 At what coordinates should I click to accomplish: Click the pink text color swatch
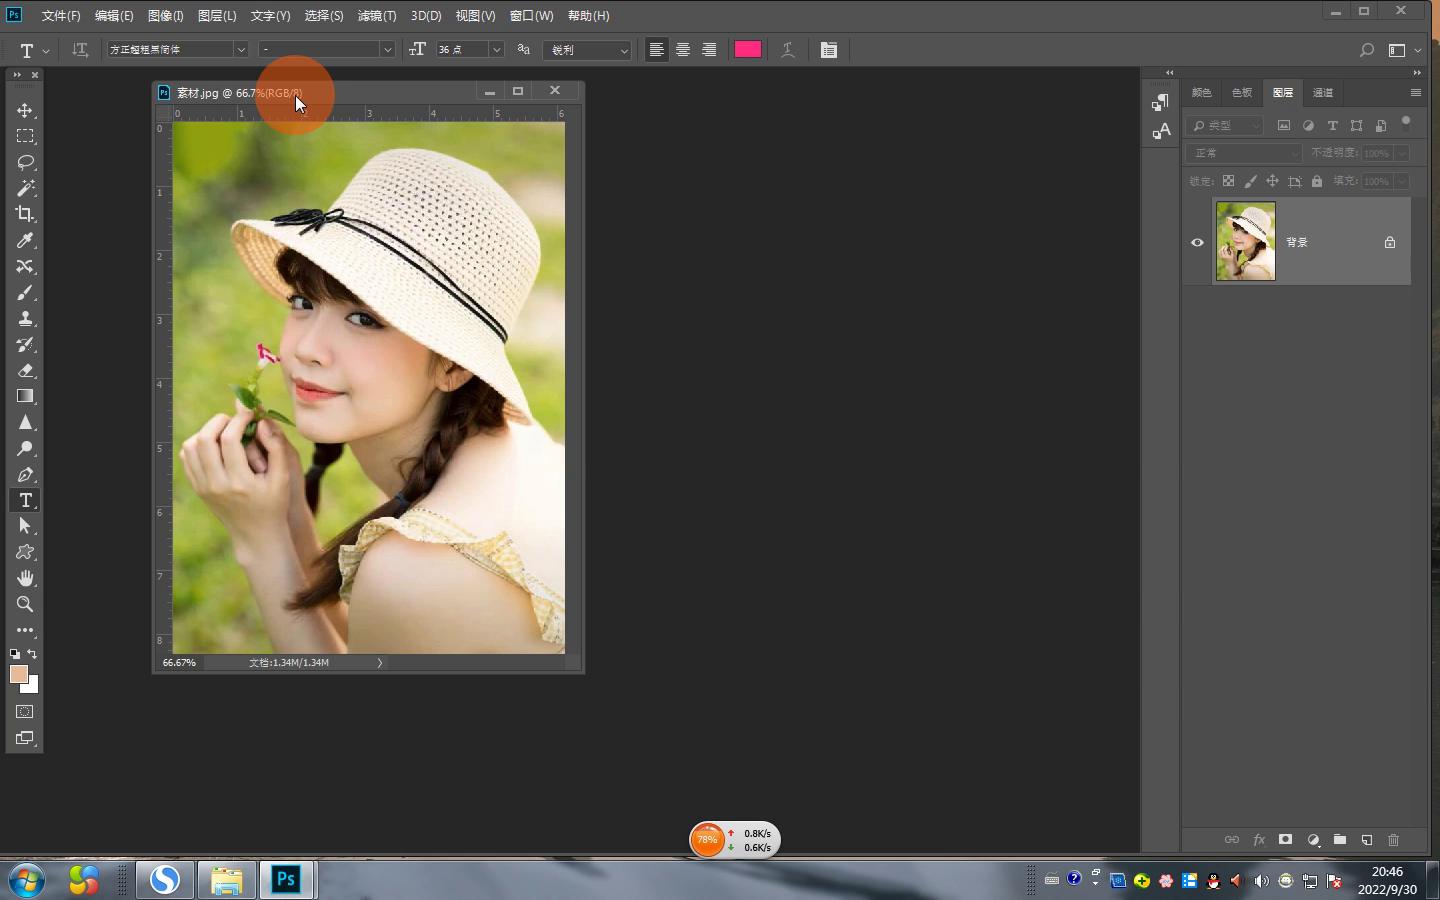pyautogui.click(x=748, y=50)
